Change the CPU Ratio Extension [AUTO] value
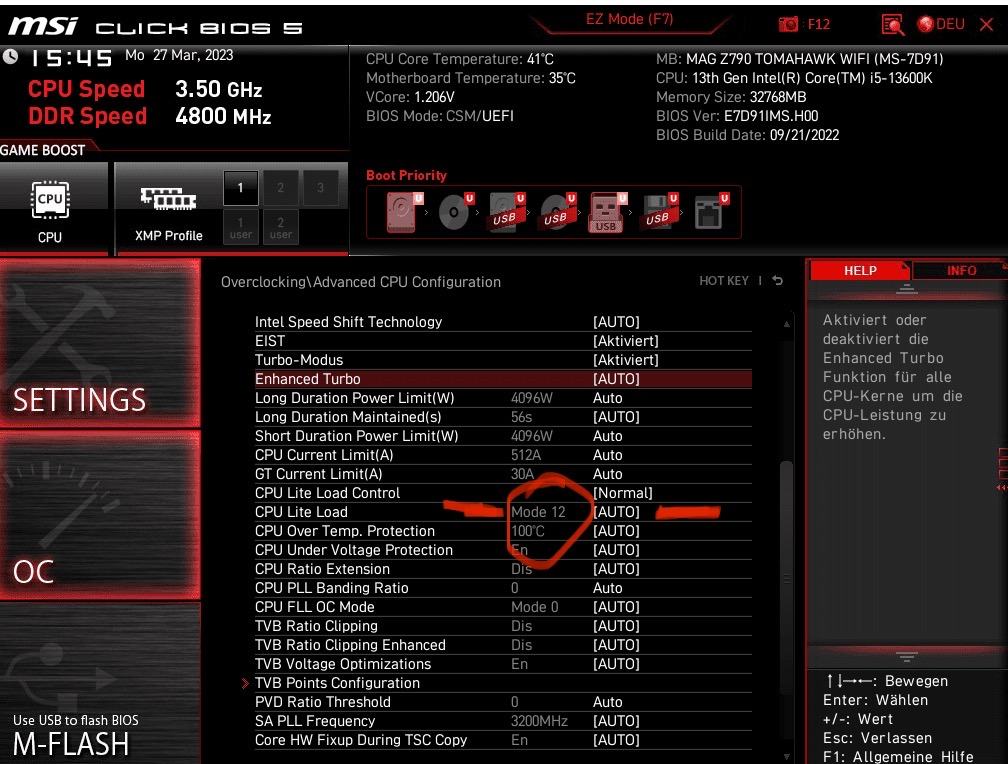Image resolution: width=1008 pixels, height=764 pixels. click(616, 568)
